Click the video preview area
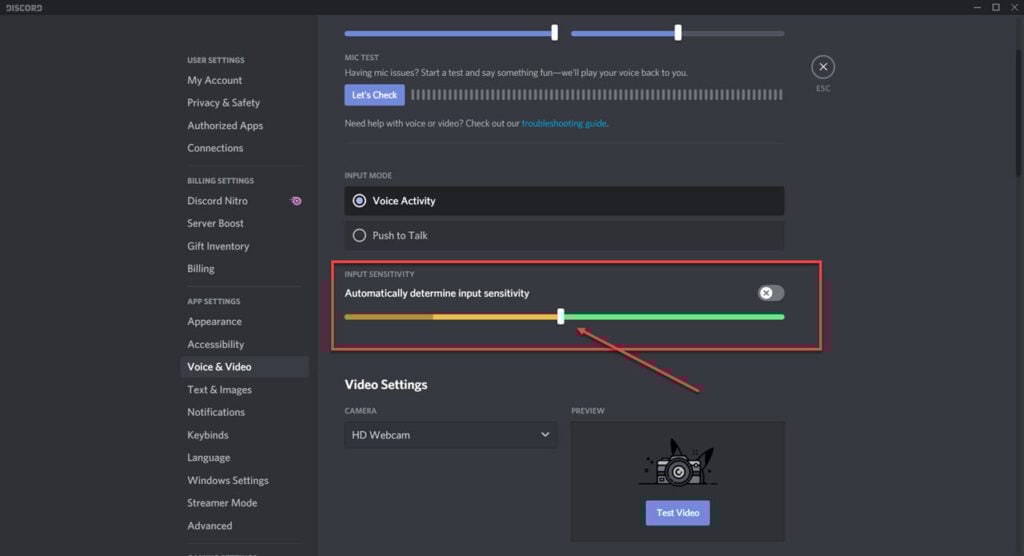The width and height of the screenshot is (1024, 556). (678, 482)
